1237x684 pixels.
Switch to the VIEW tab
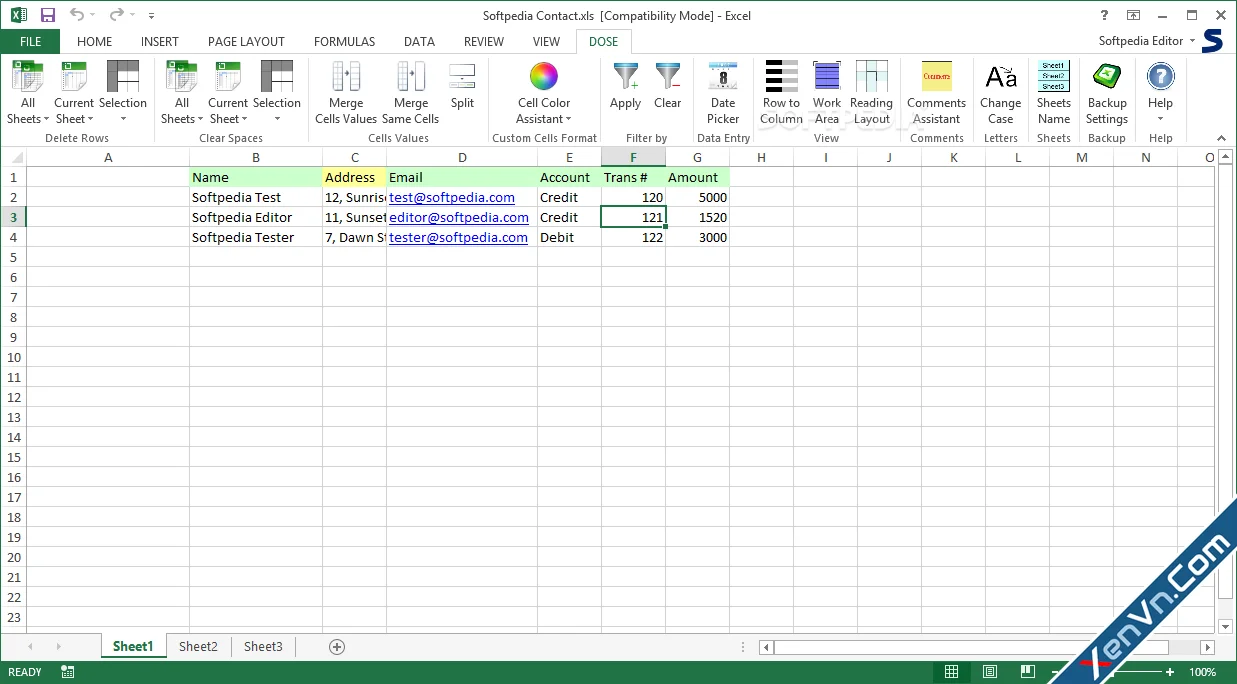coord(546,41)
